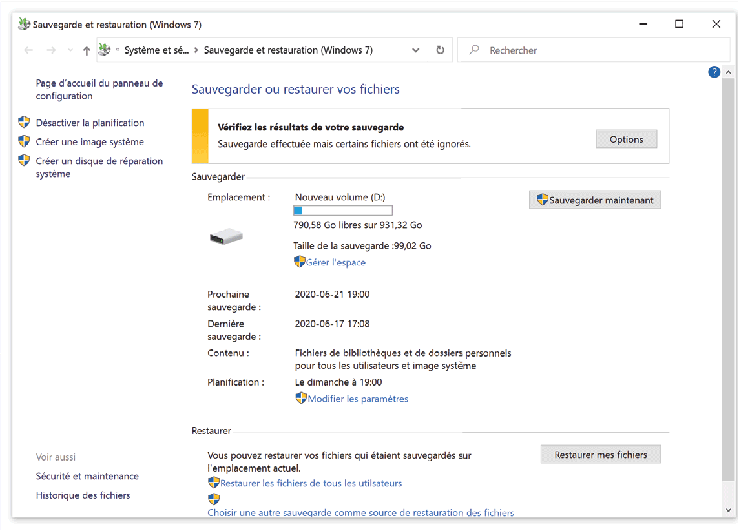Image resolution: width=750 pixels, height=531 pixels.
Task: Open 'Créer un disque de réparation système'
Action: tap(99, 167)
